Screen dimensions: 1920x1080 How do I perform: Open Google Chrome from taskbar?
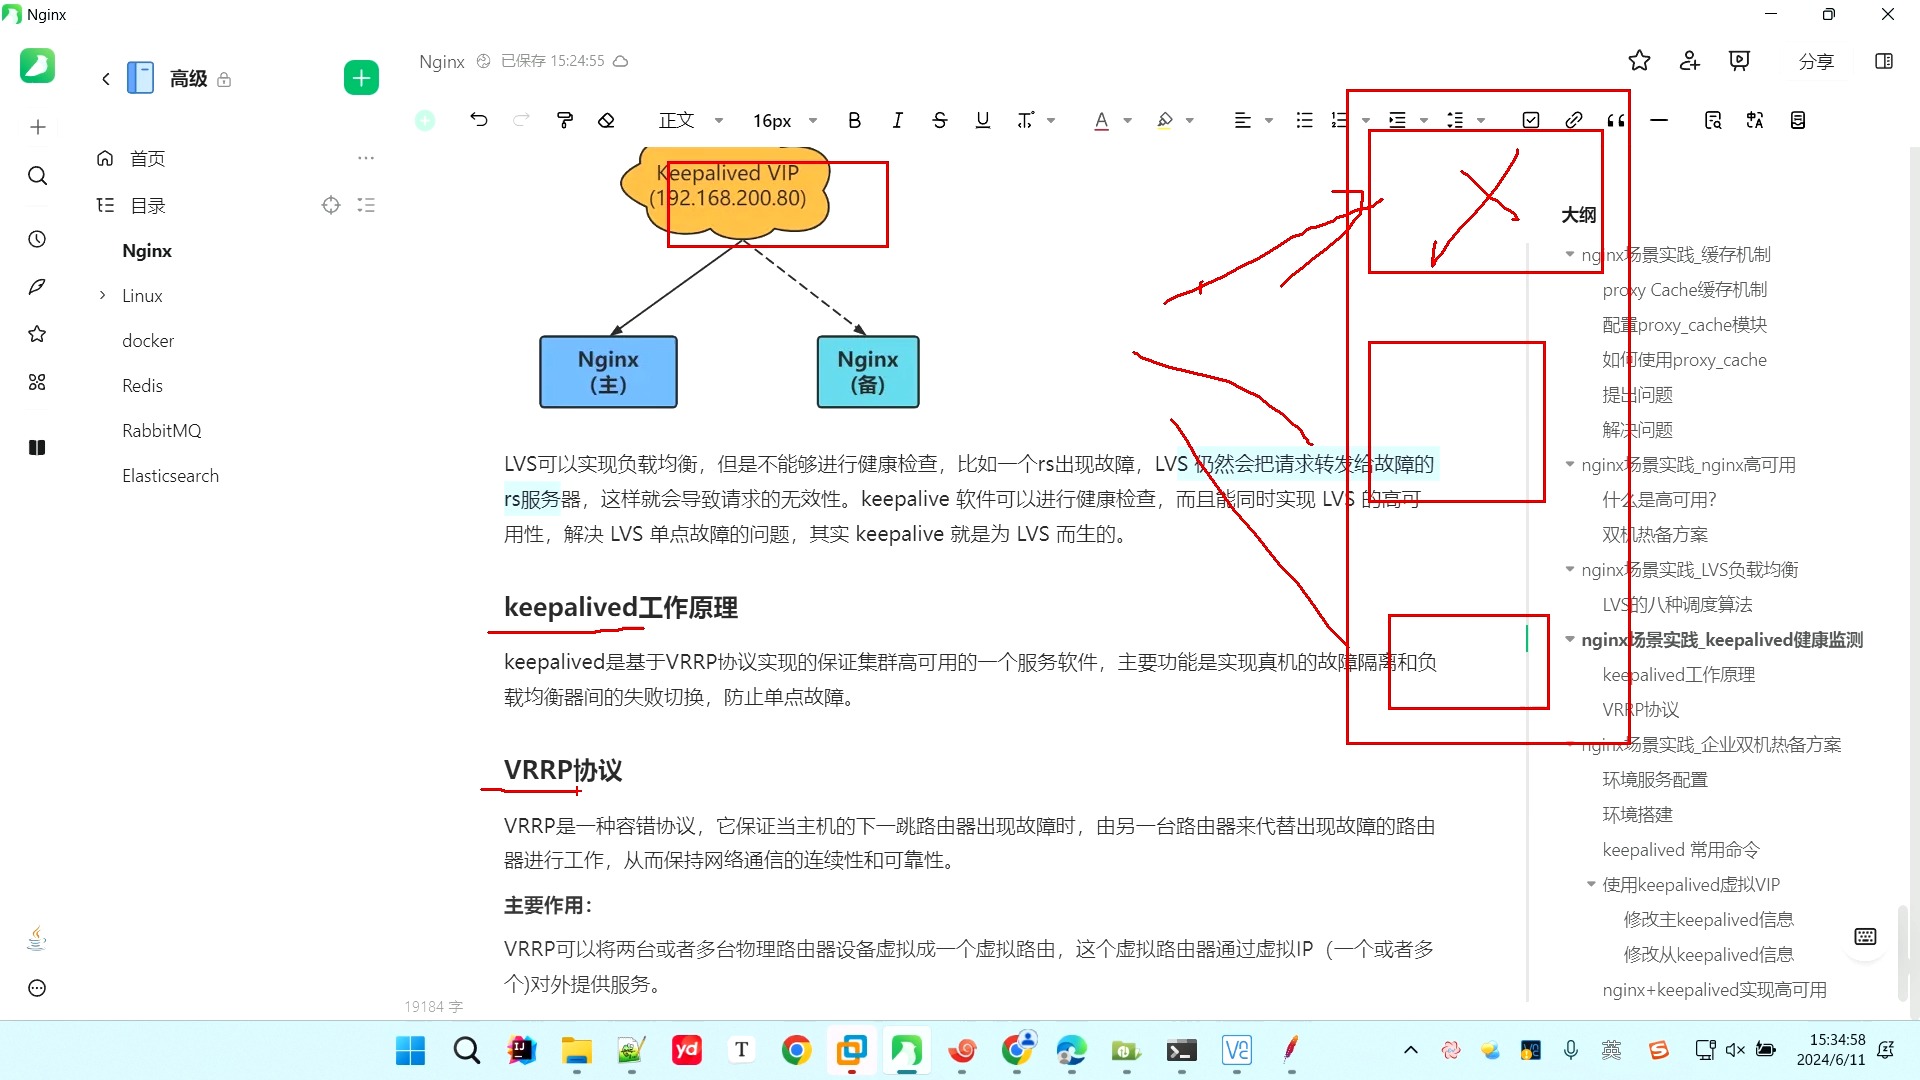click(x=796, y=1050)
